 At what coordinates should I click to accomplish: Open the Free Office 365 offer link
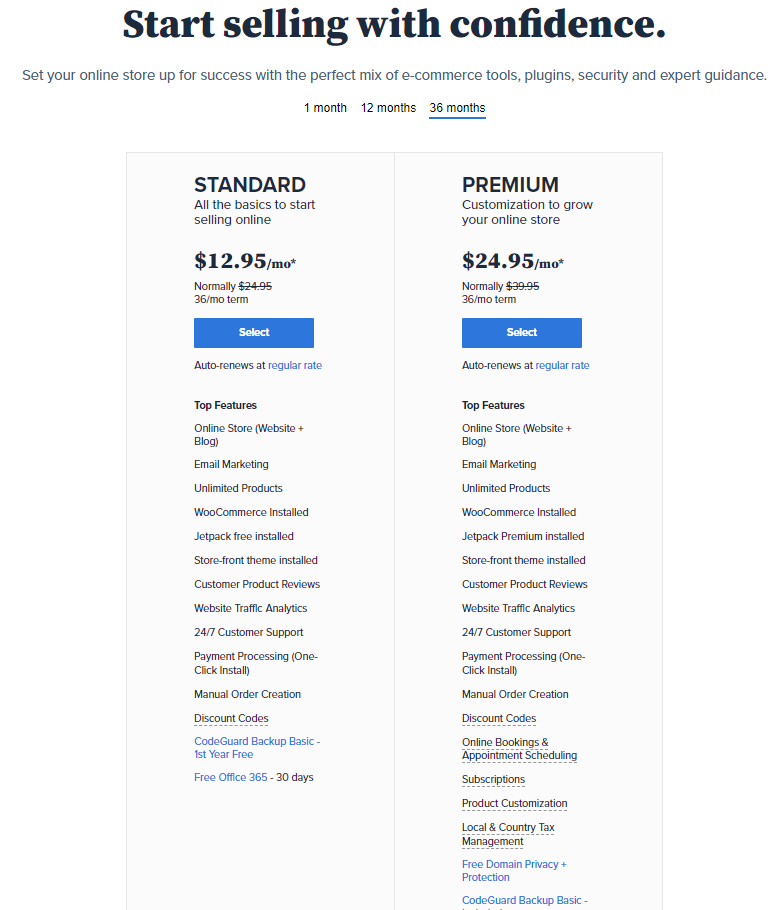[x=231, y=776]
